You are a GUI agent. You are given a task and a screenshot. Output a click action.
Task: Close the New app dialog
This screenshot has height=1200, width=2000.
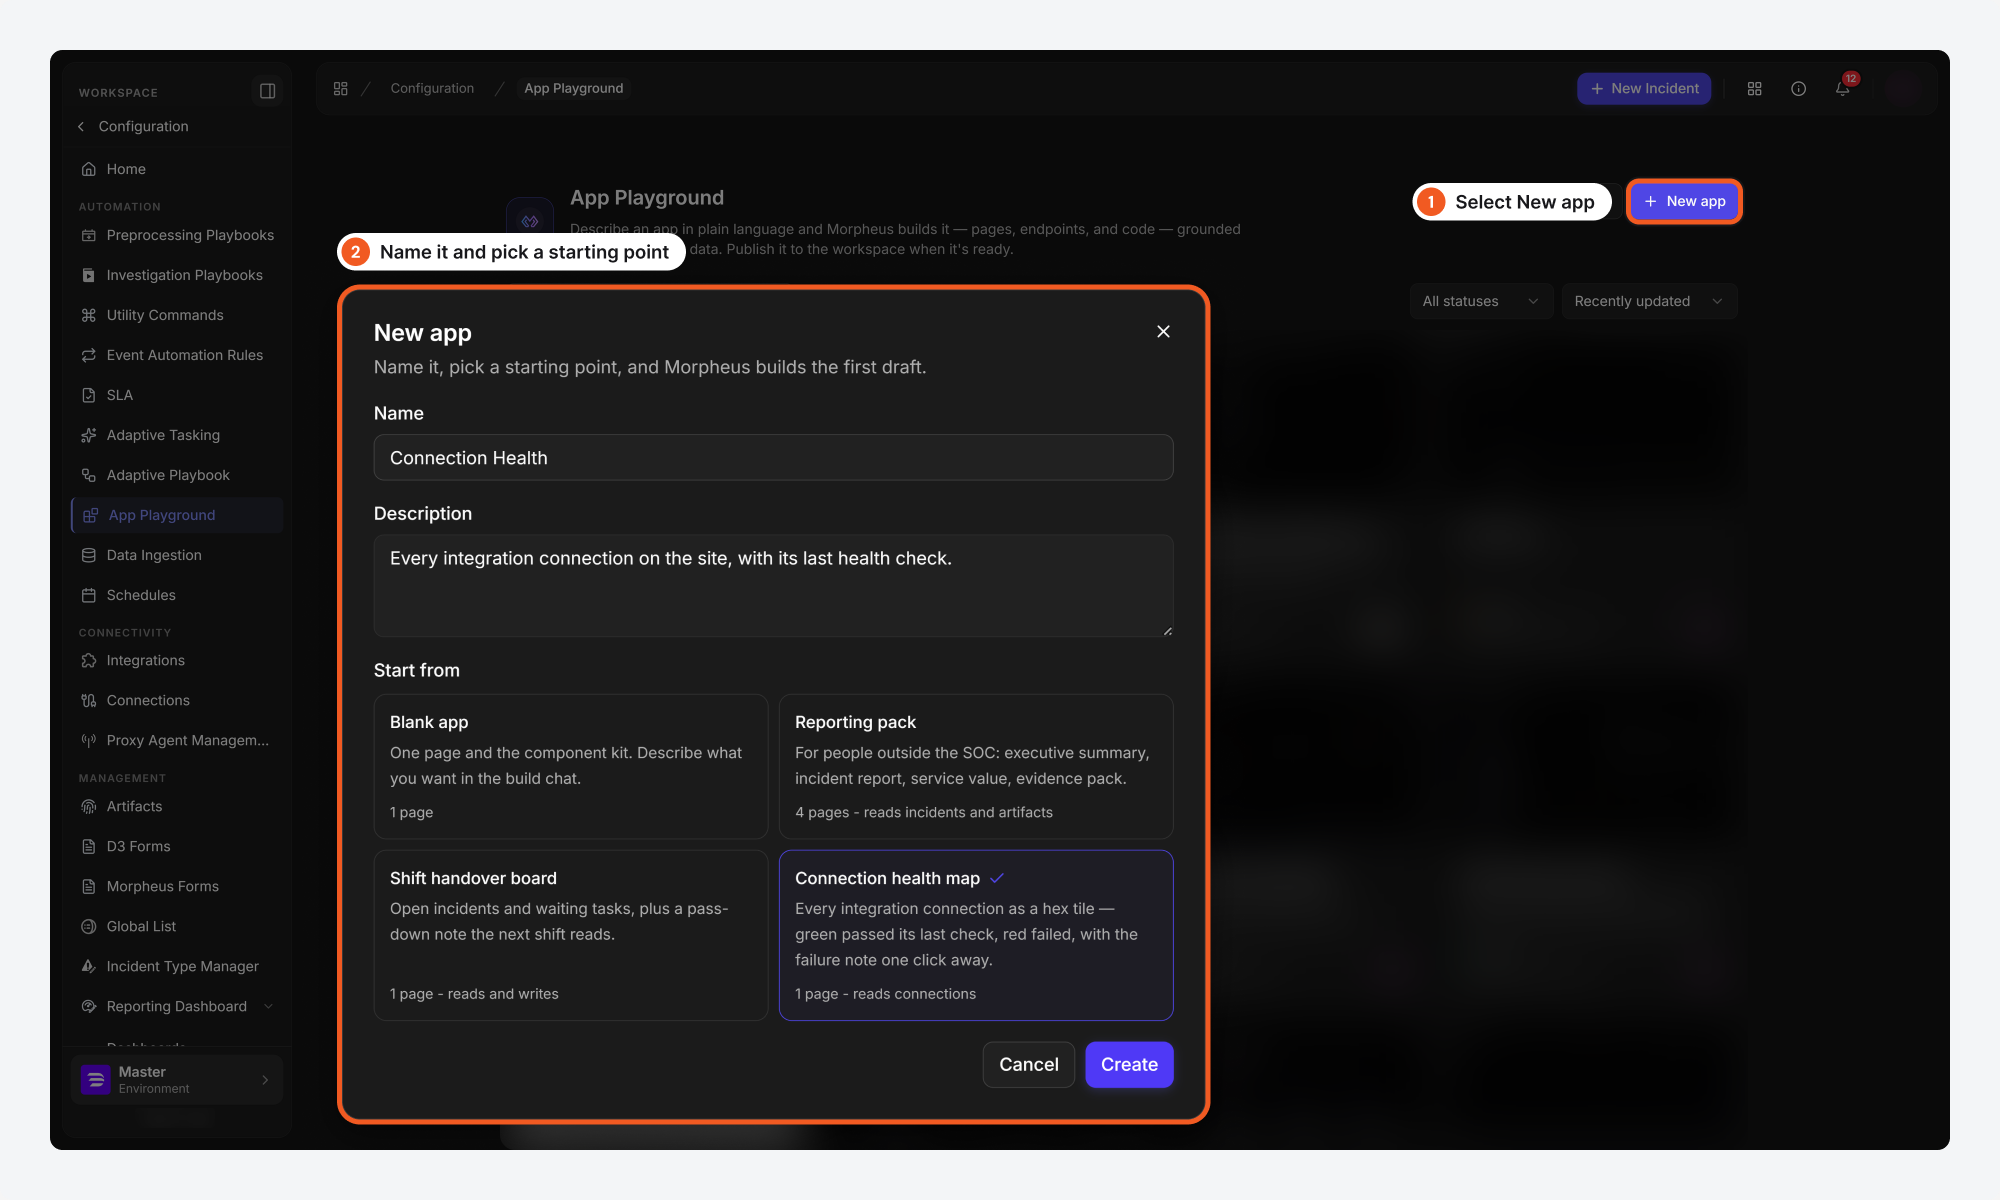coord(1163,331)
